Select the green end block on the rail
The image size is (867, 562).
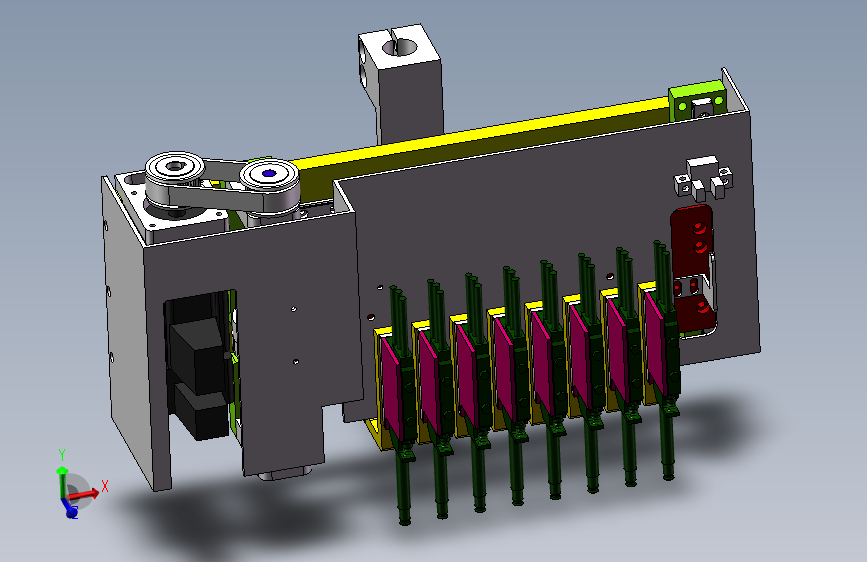pyautogui.click(x=697, y=101)
